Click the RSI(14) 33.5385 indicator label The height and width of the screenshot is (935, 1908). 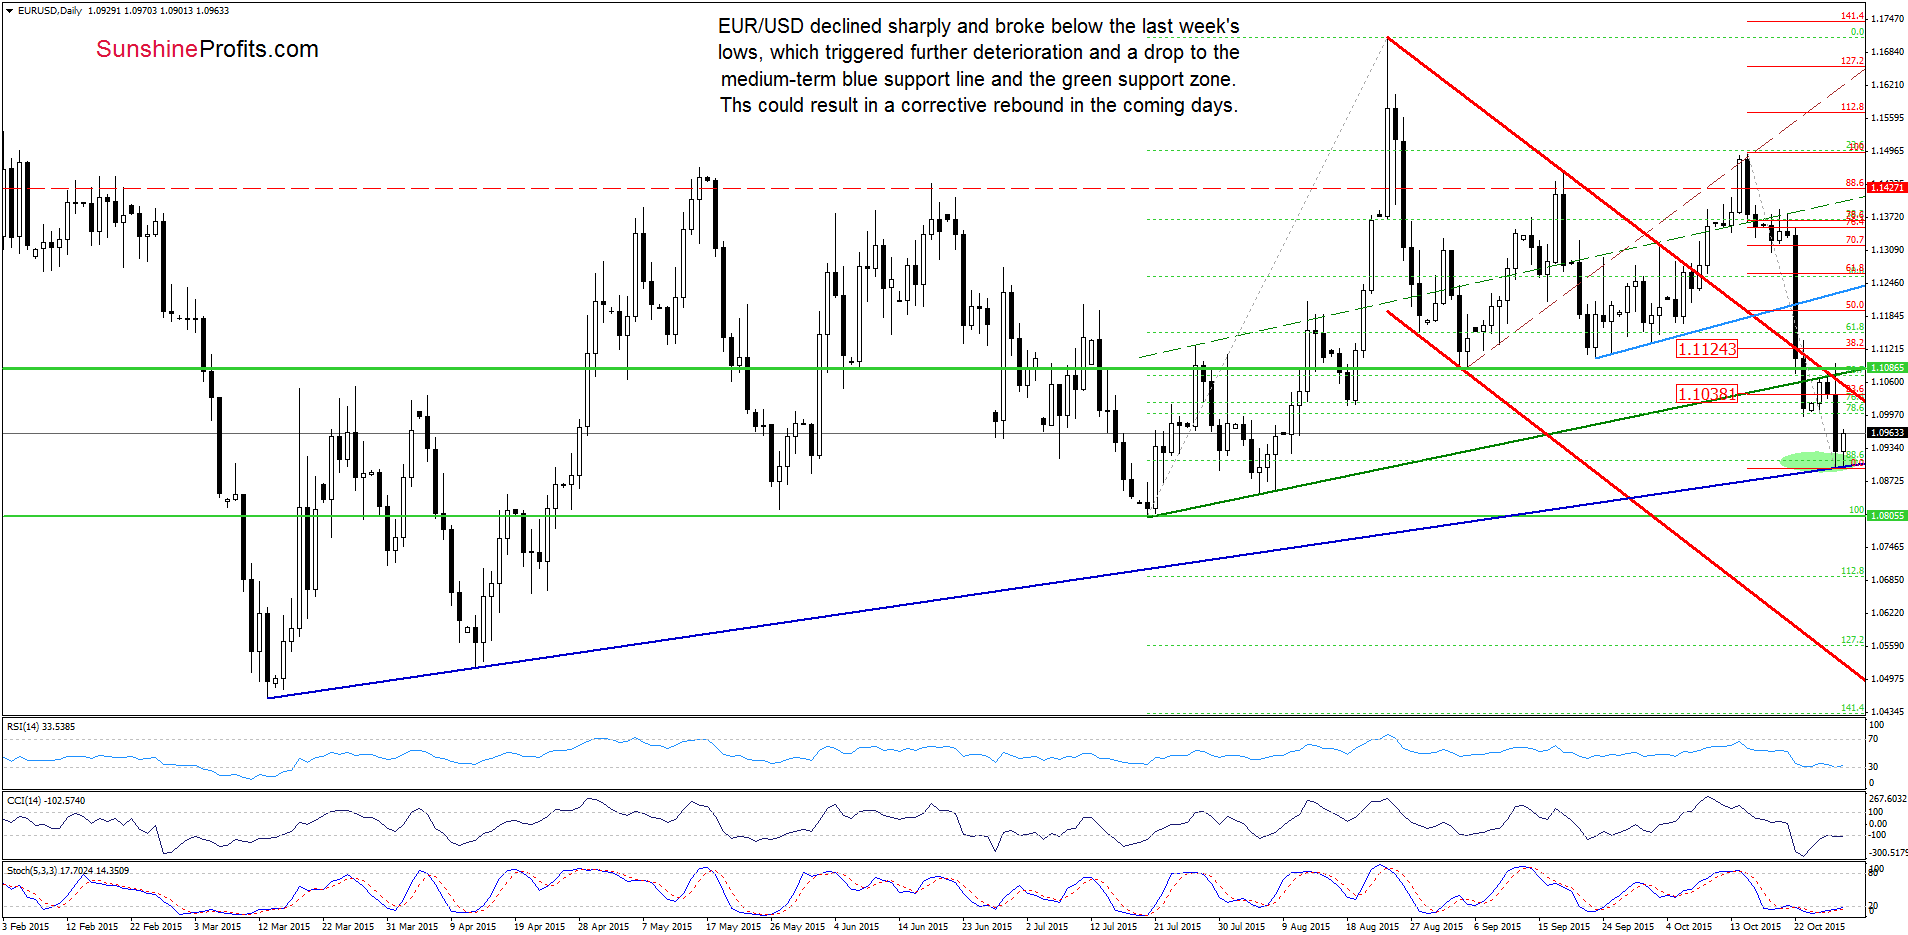coord(41,727)
